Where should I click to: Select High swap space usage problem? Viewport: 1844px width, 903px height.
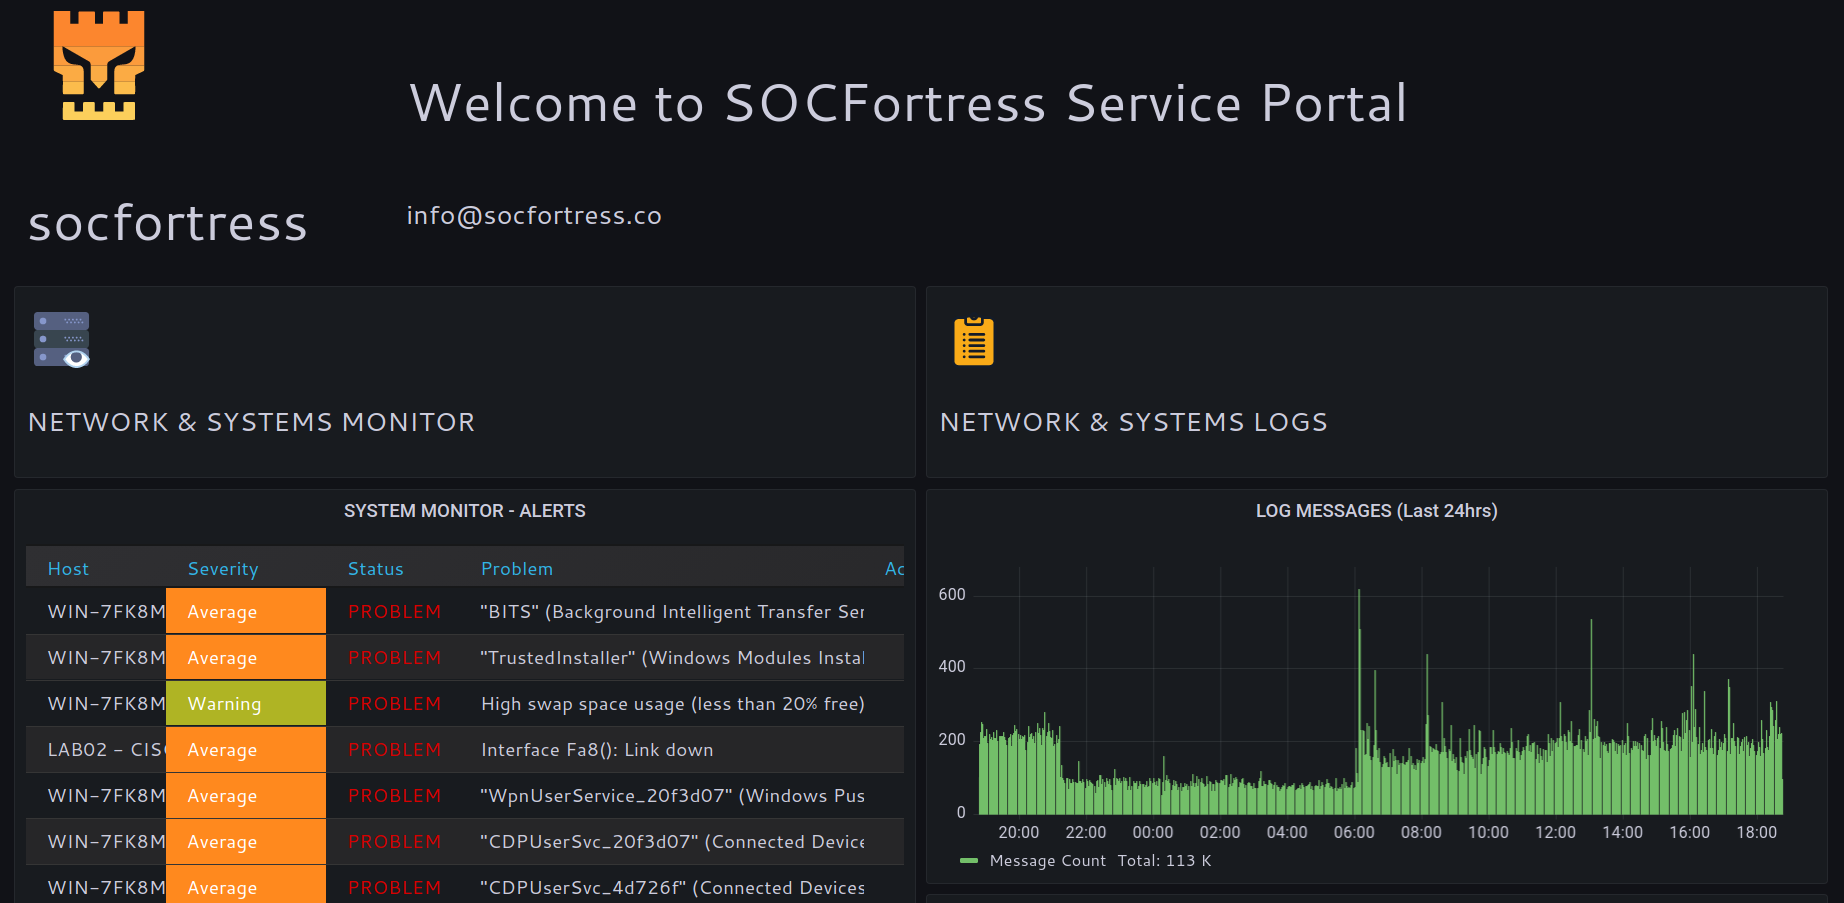tap(672, 704)
